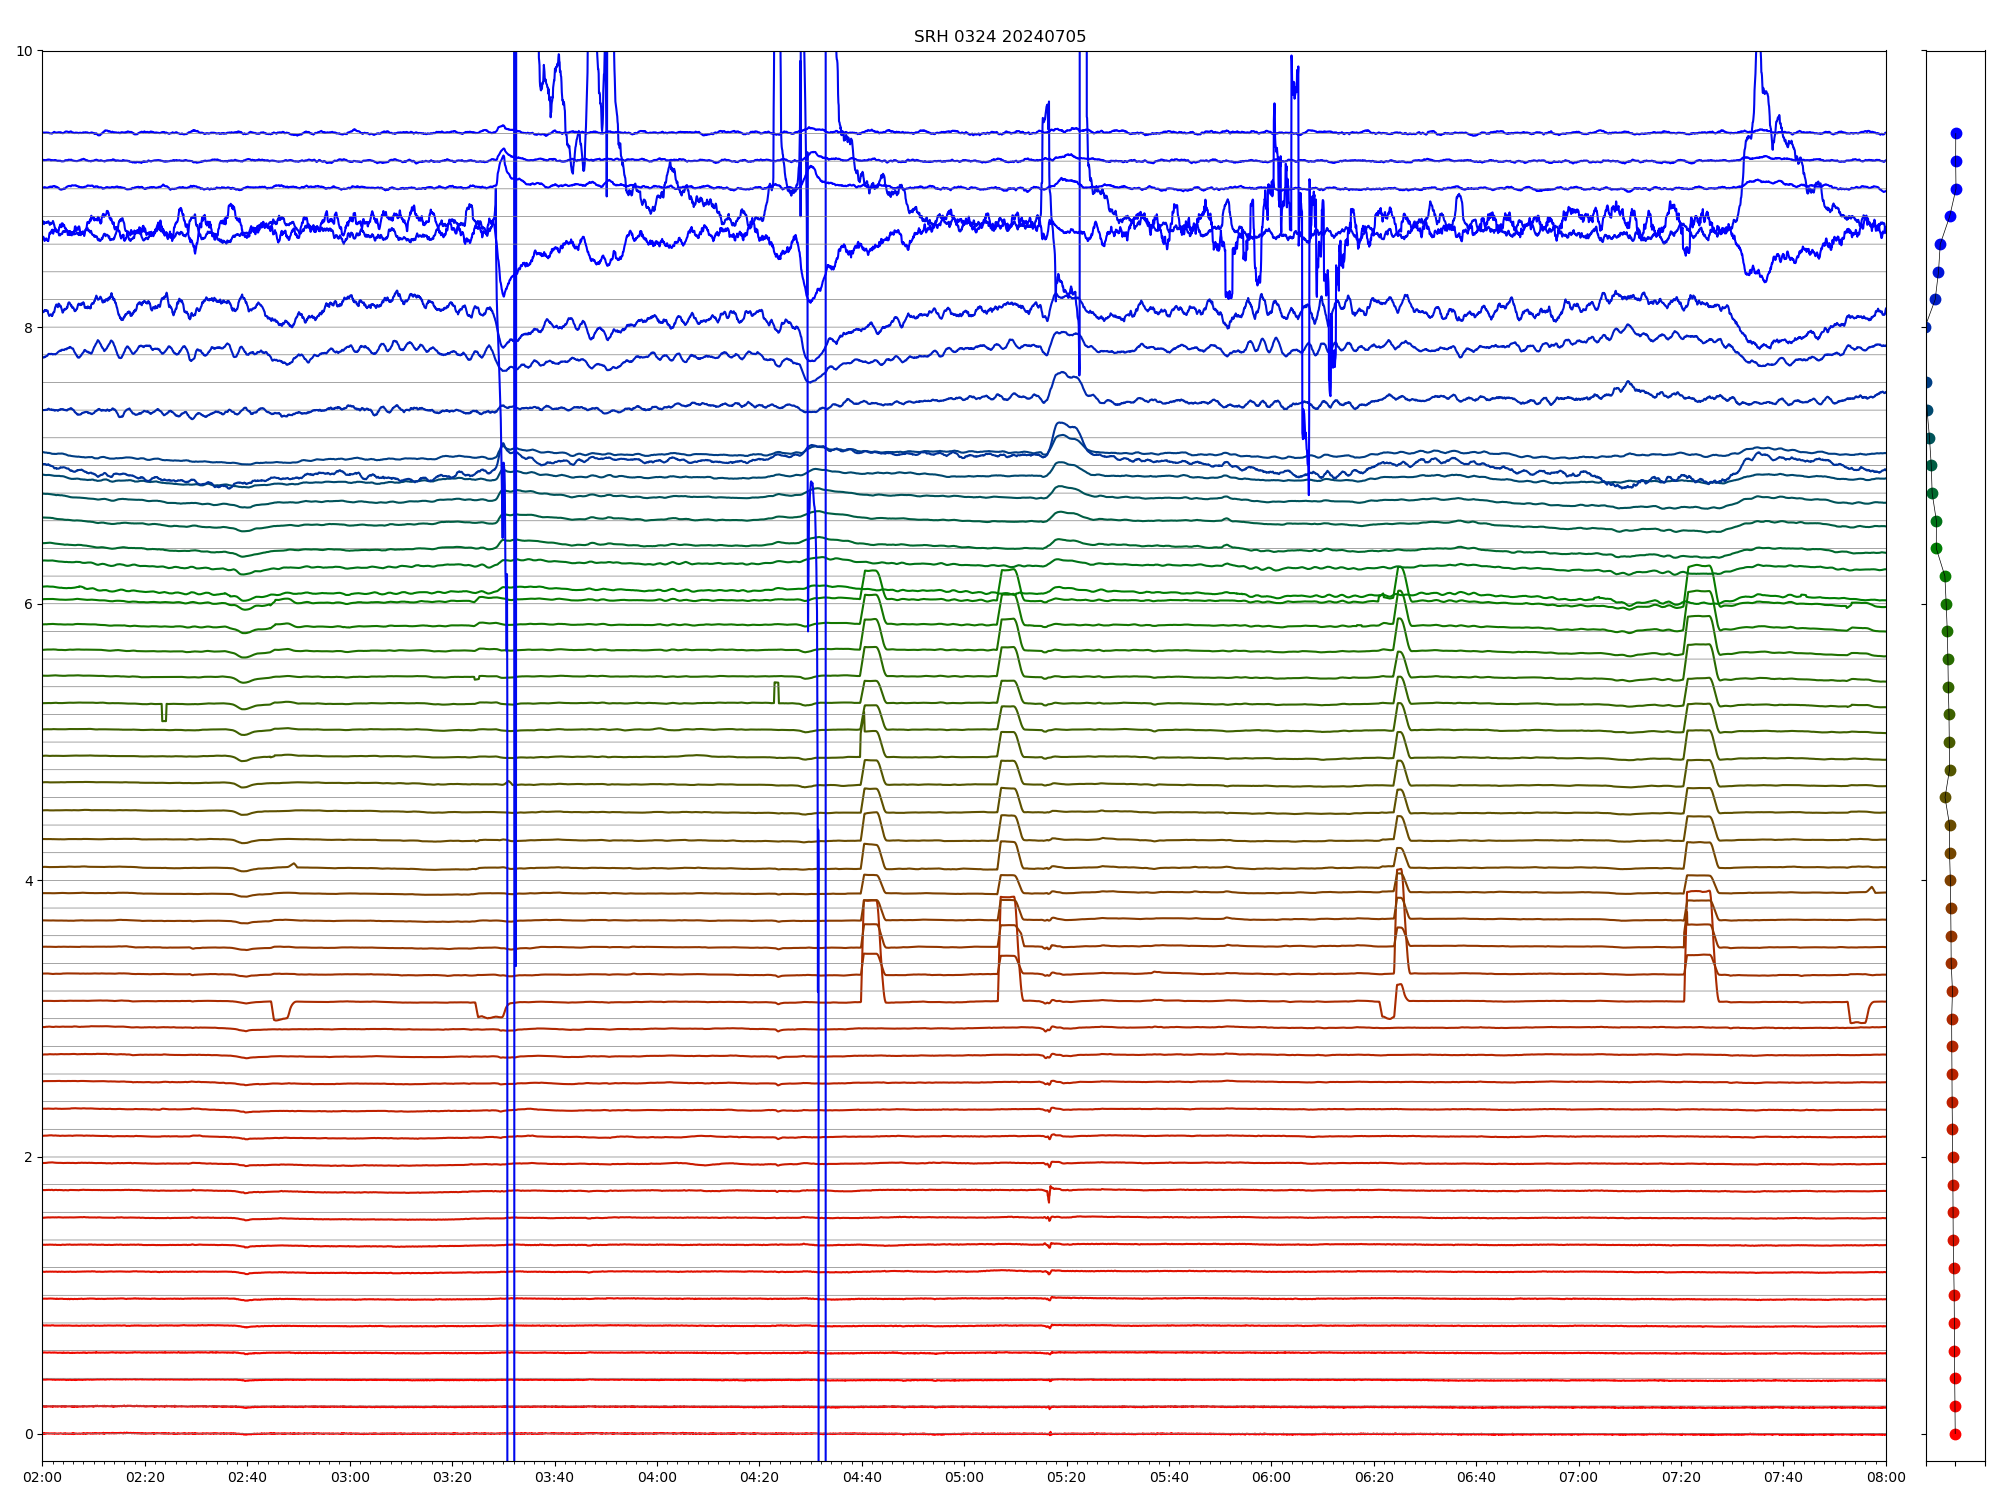Select the 03:00 time axis label
Image resolution: width=2000 pixels, height=1500 pixels.
(350, 1477)
